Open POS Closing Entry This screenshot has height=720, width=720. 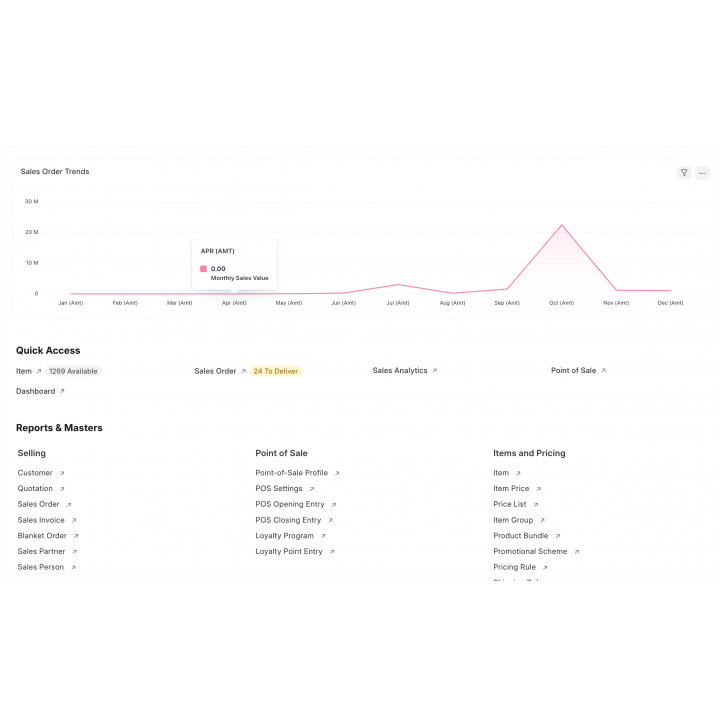pyautogui.click(x=288, y=520)
